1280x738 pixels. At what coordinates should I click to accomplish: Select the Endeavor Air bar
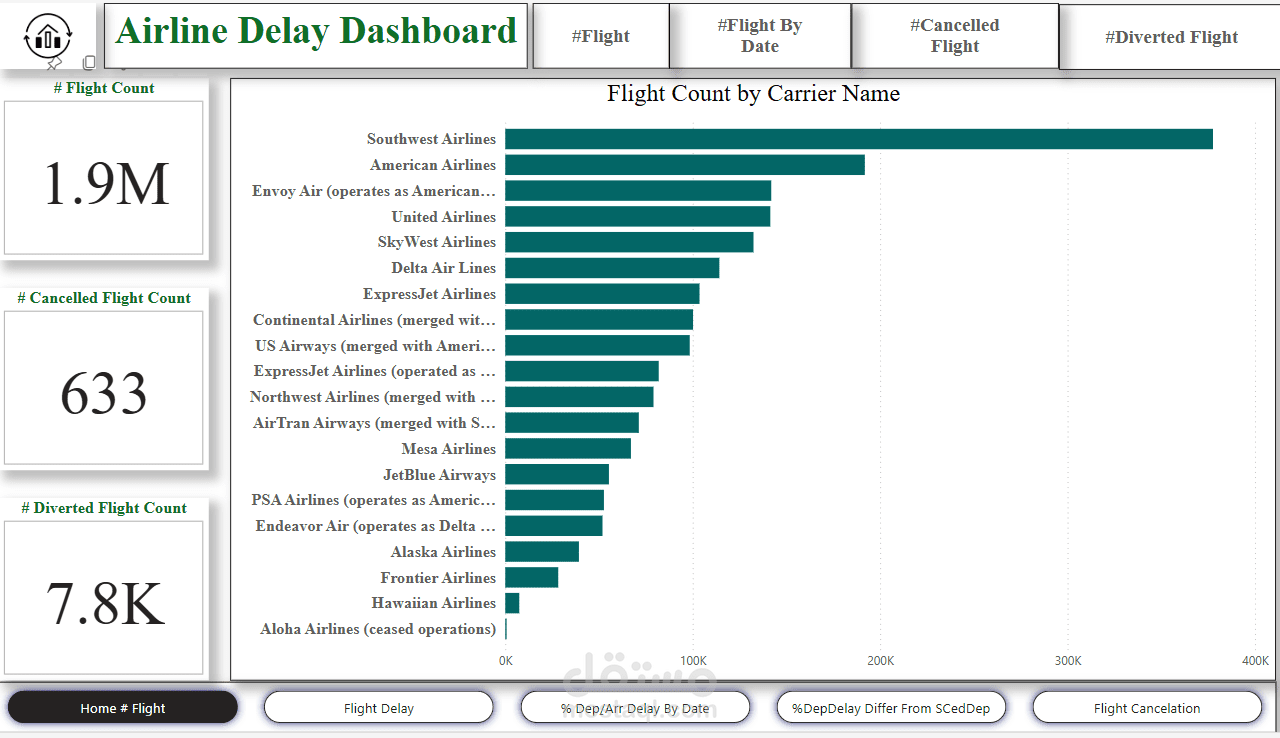[554, 526]
